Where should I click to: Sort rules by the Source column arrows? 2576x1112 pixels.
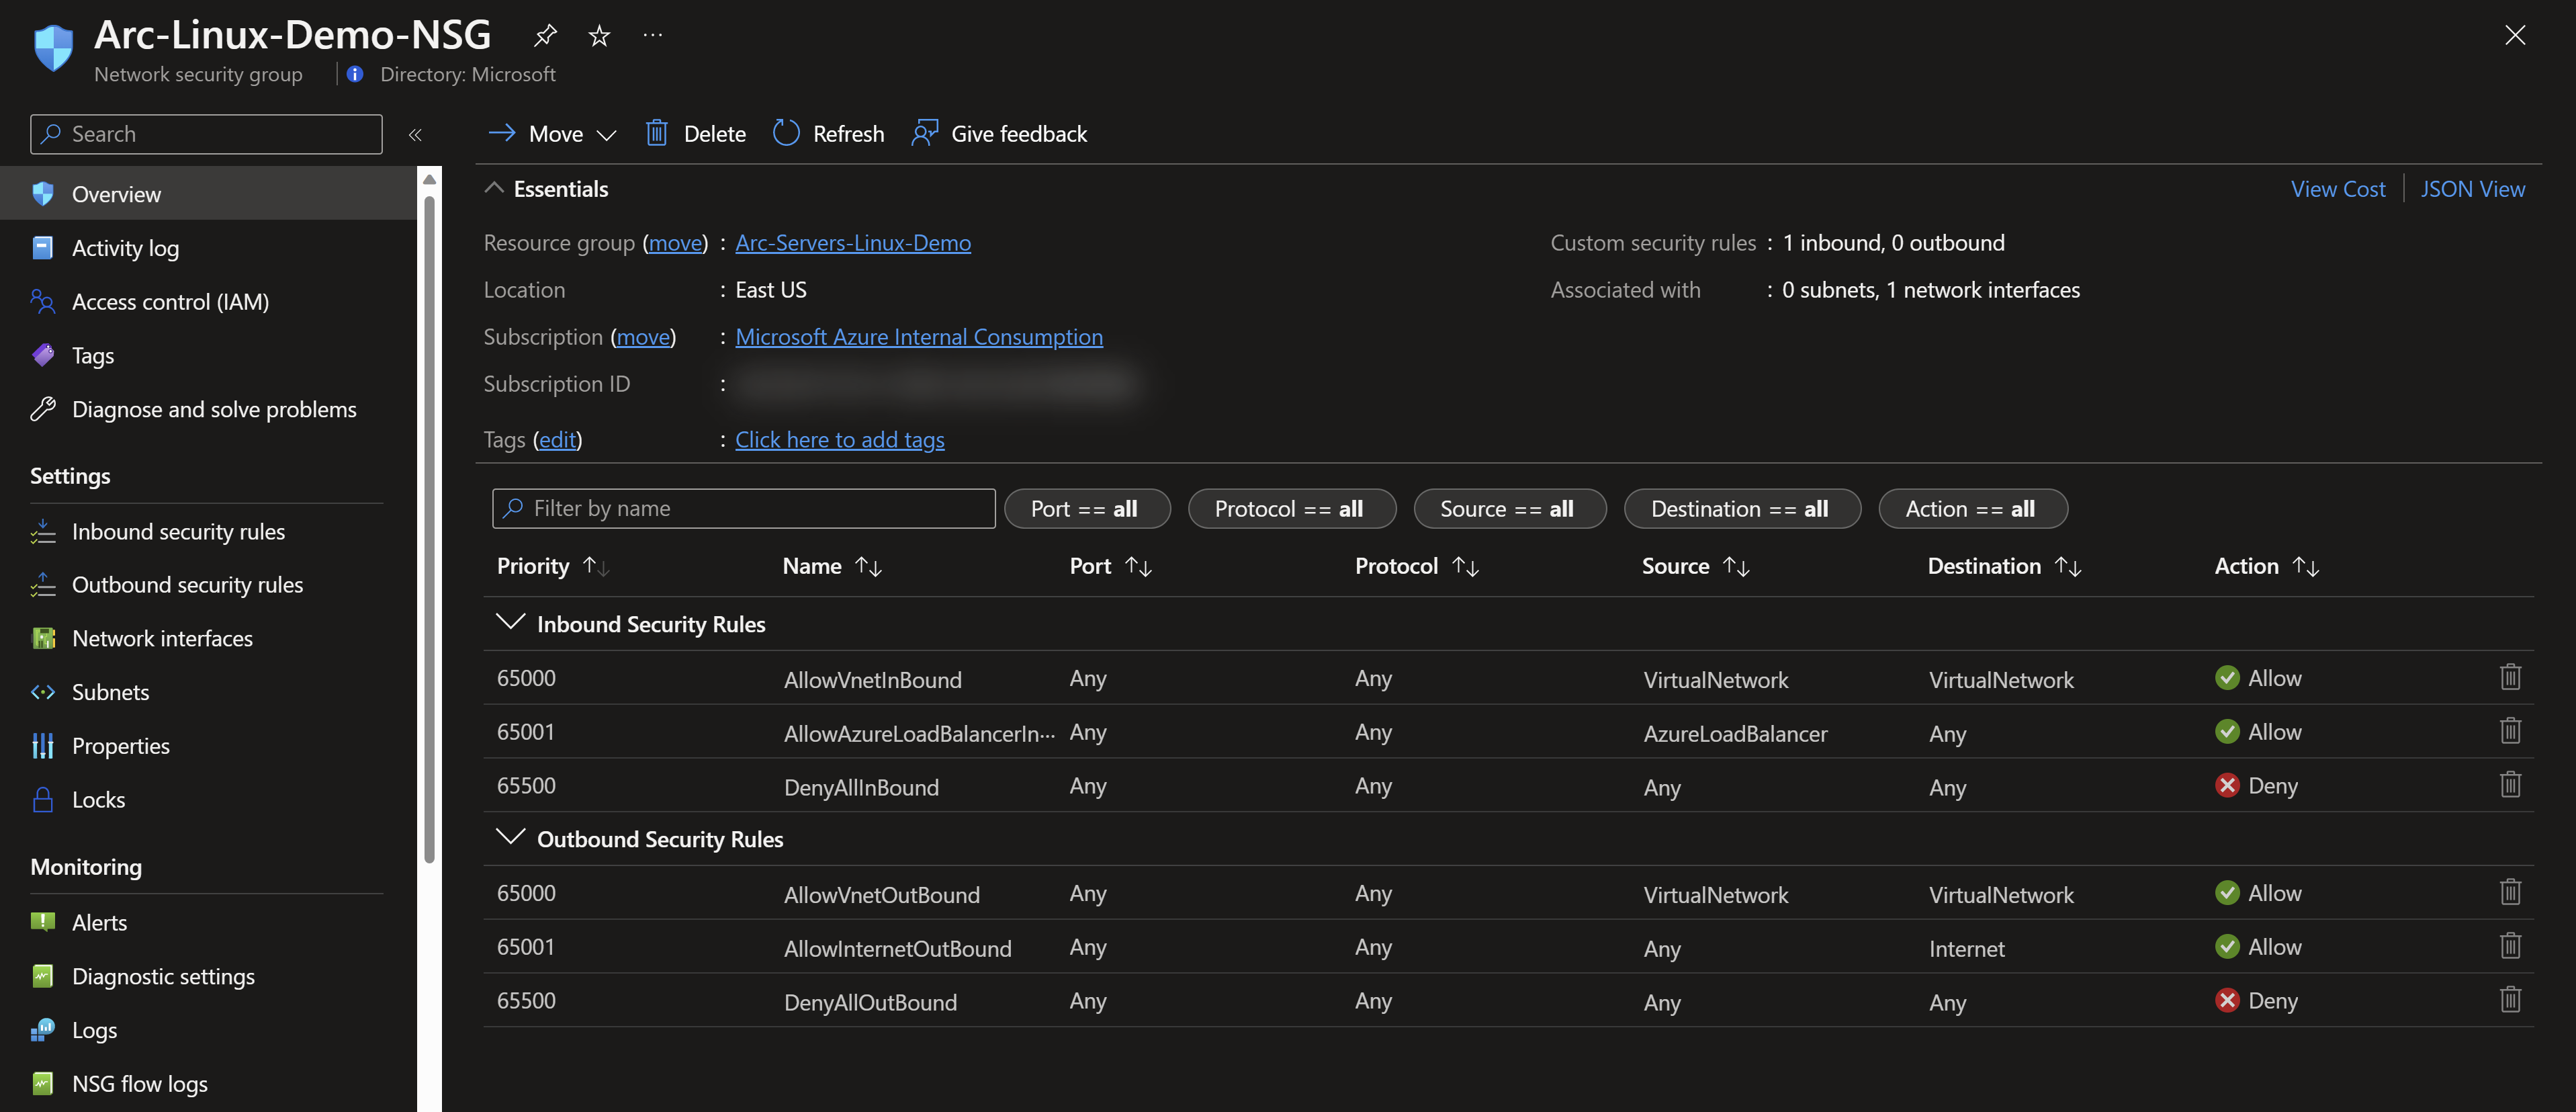[x=1736, y=567]
